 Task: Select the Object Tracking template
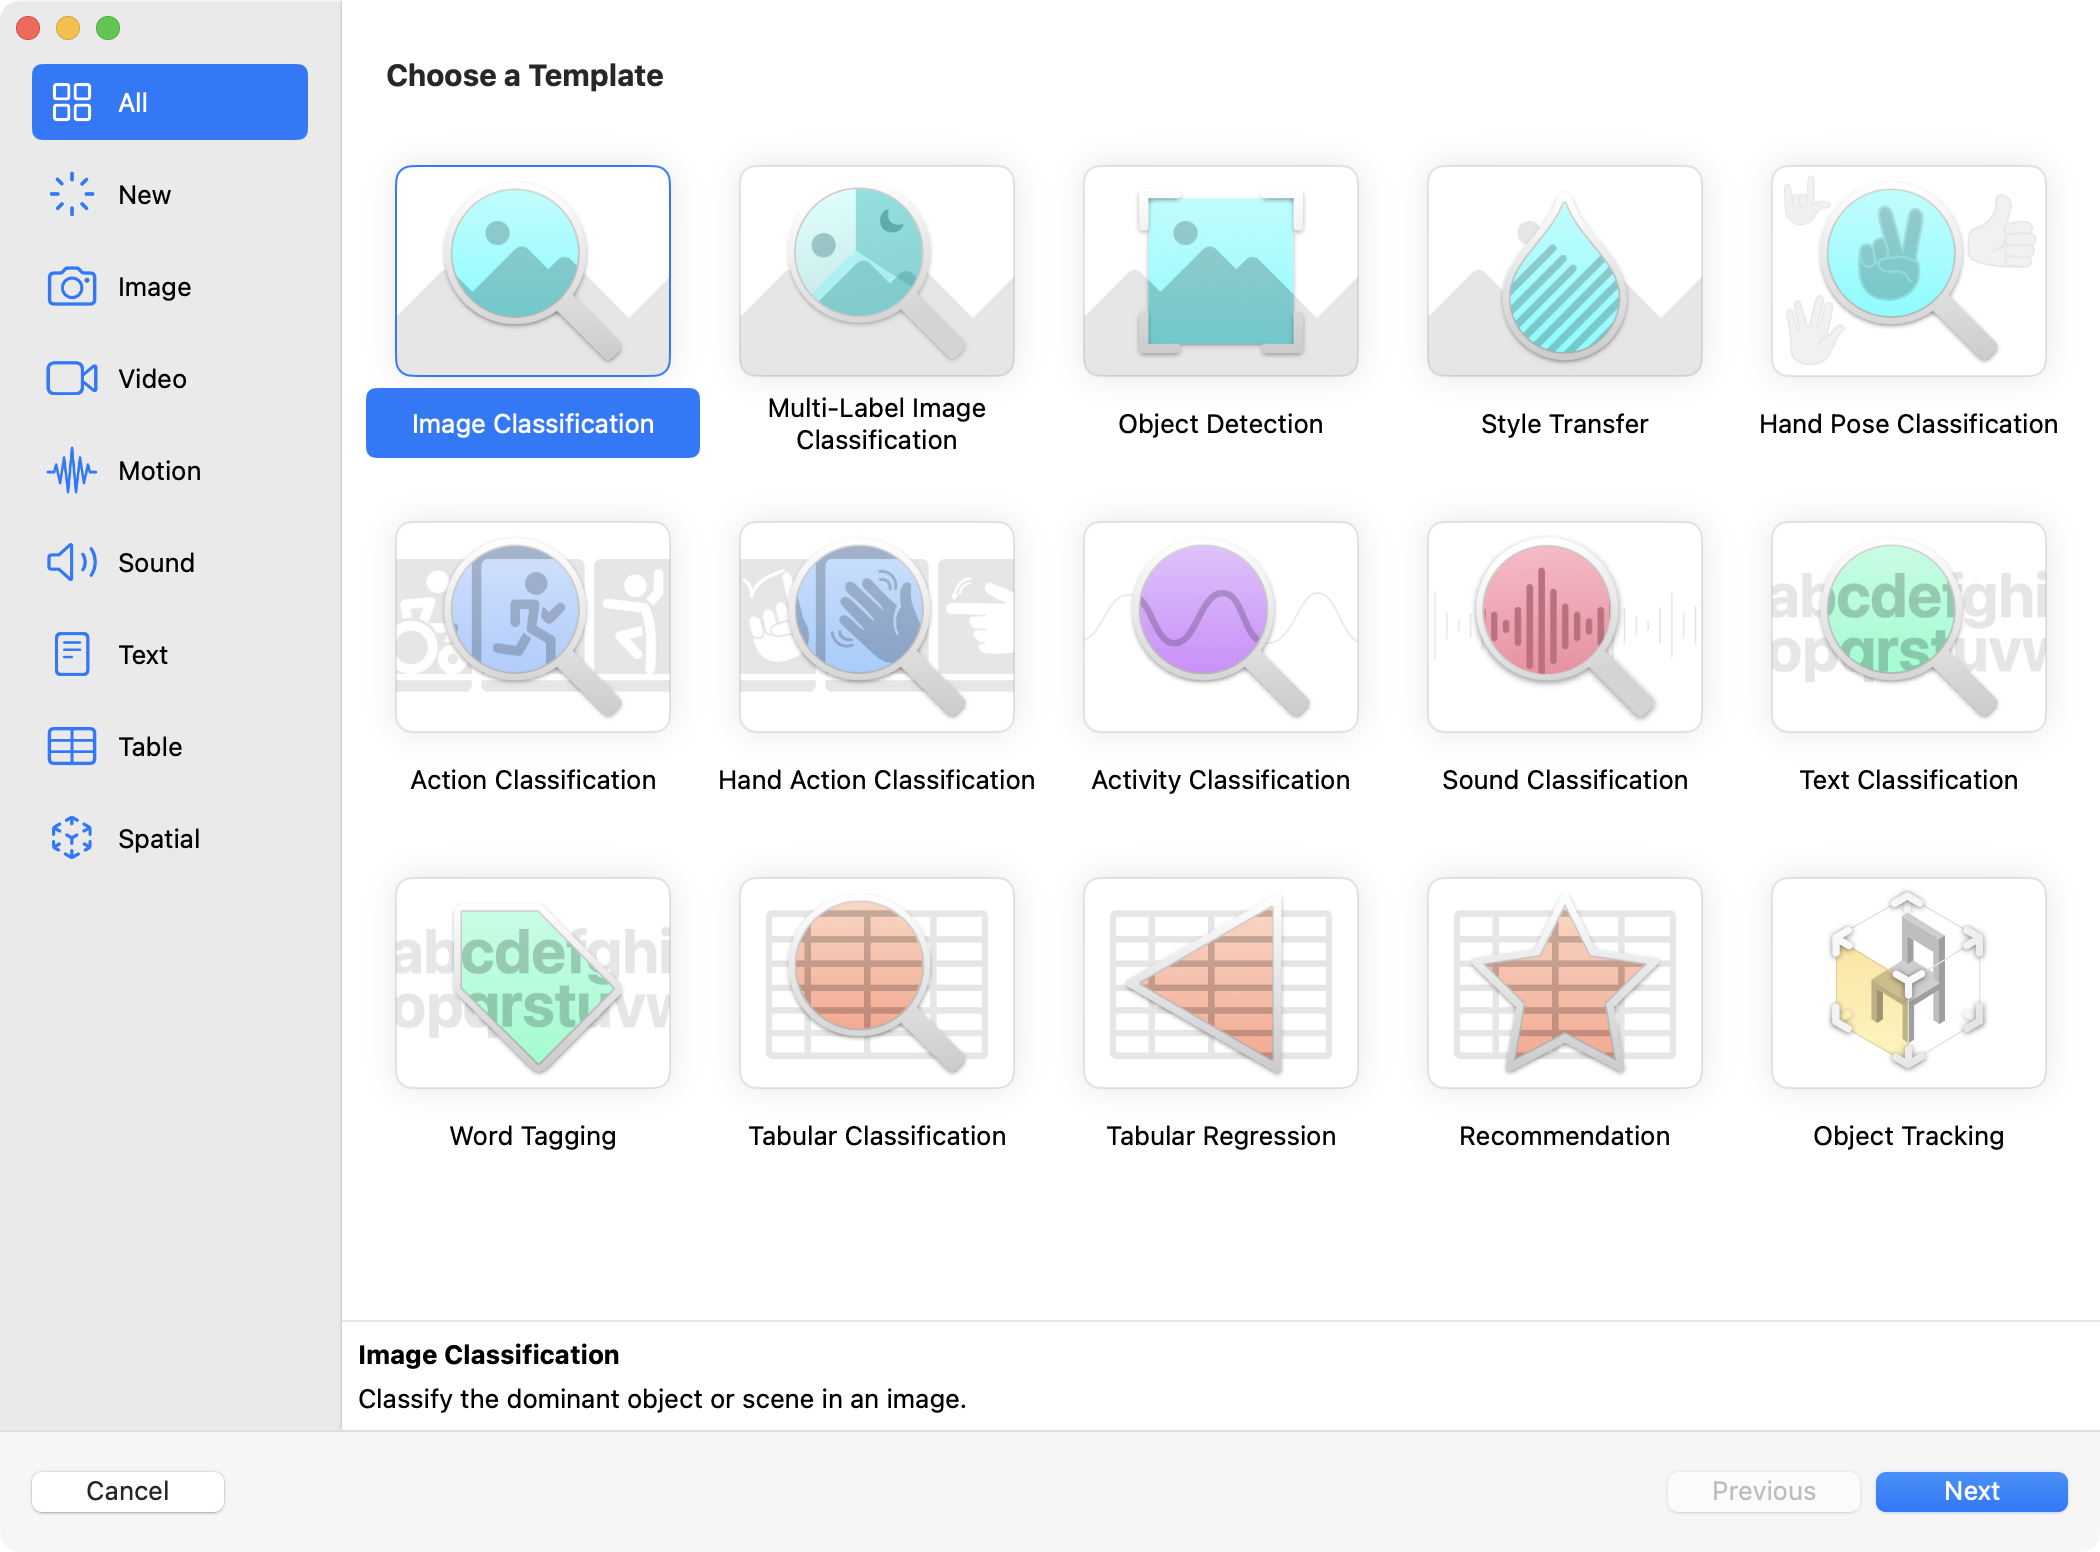1907,983
